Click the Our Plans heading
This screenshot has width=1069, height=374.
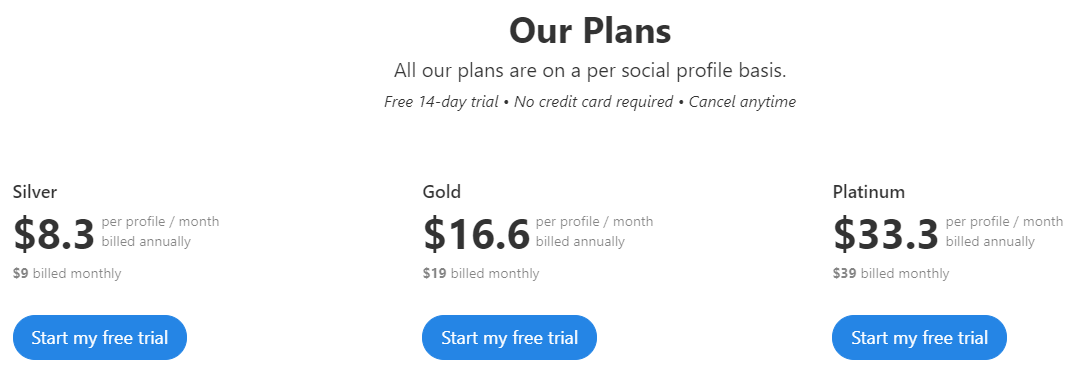(x=590, y=31)
